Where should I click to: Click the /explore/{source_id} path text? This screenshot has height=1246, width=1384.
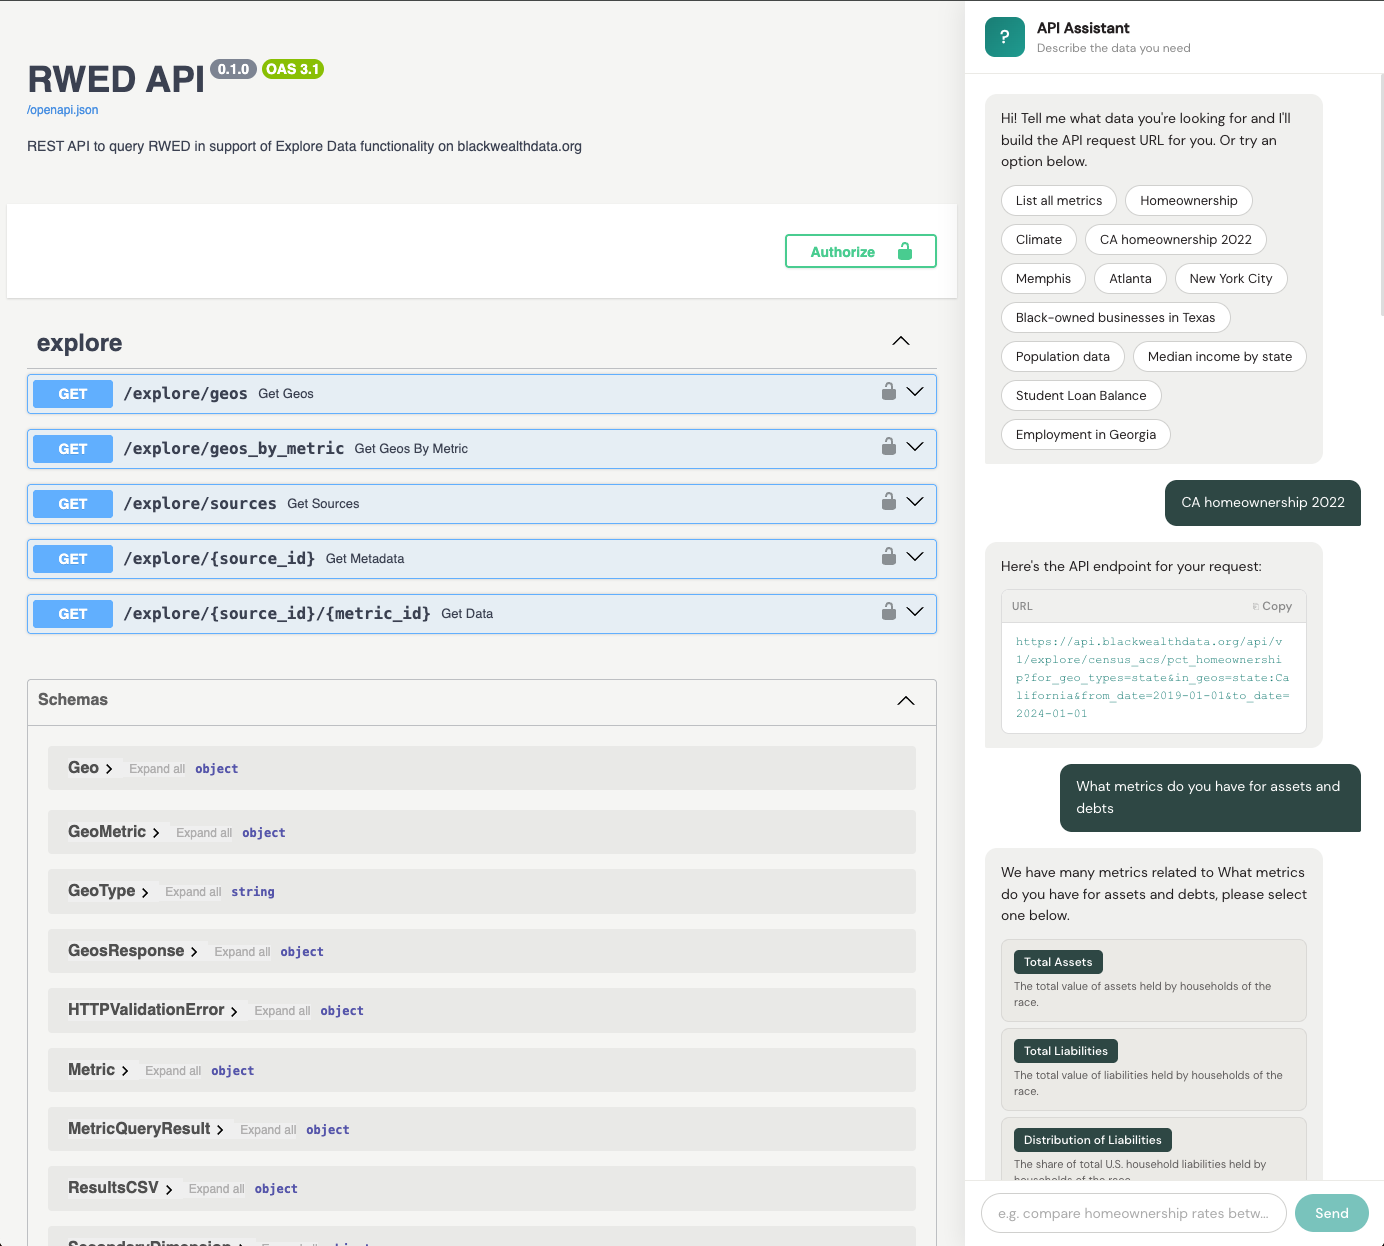[x=220, y=558]
